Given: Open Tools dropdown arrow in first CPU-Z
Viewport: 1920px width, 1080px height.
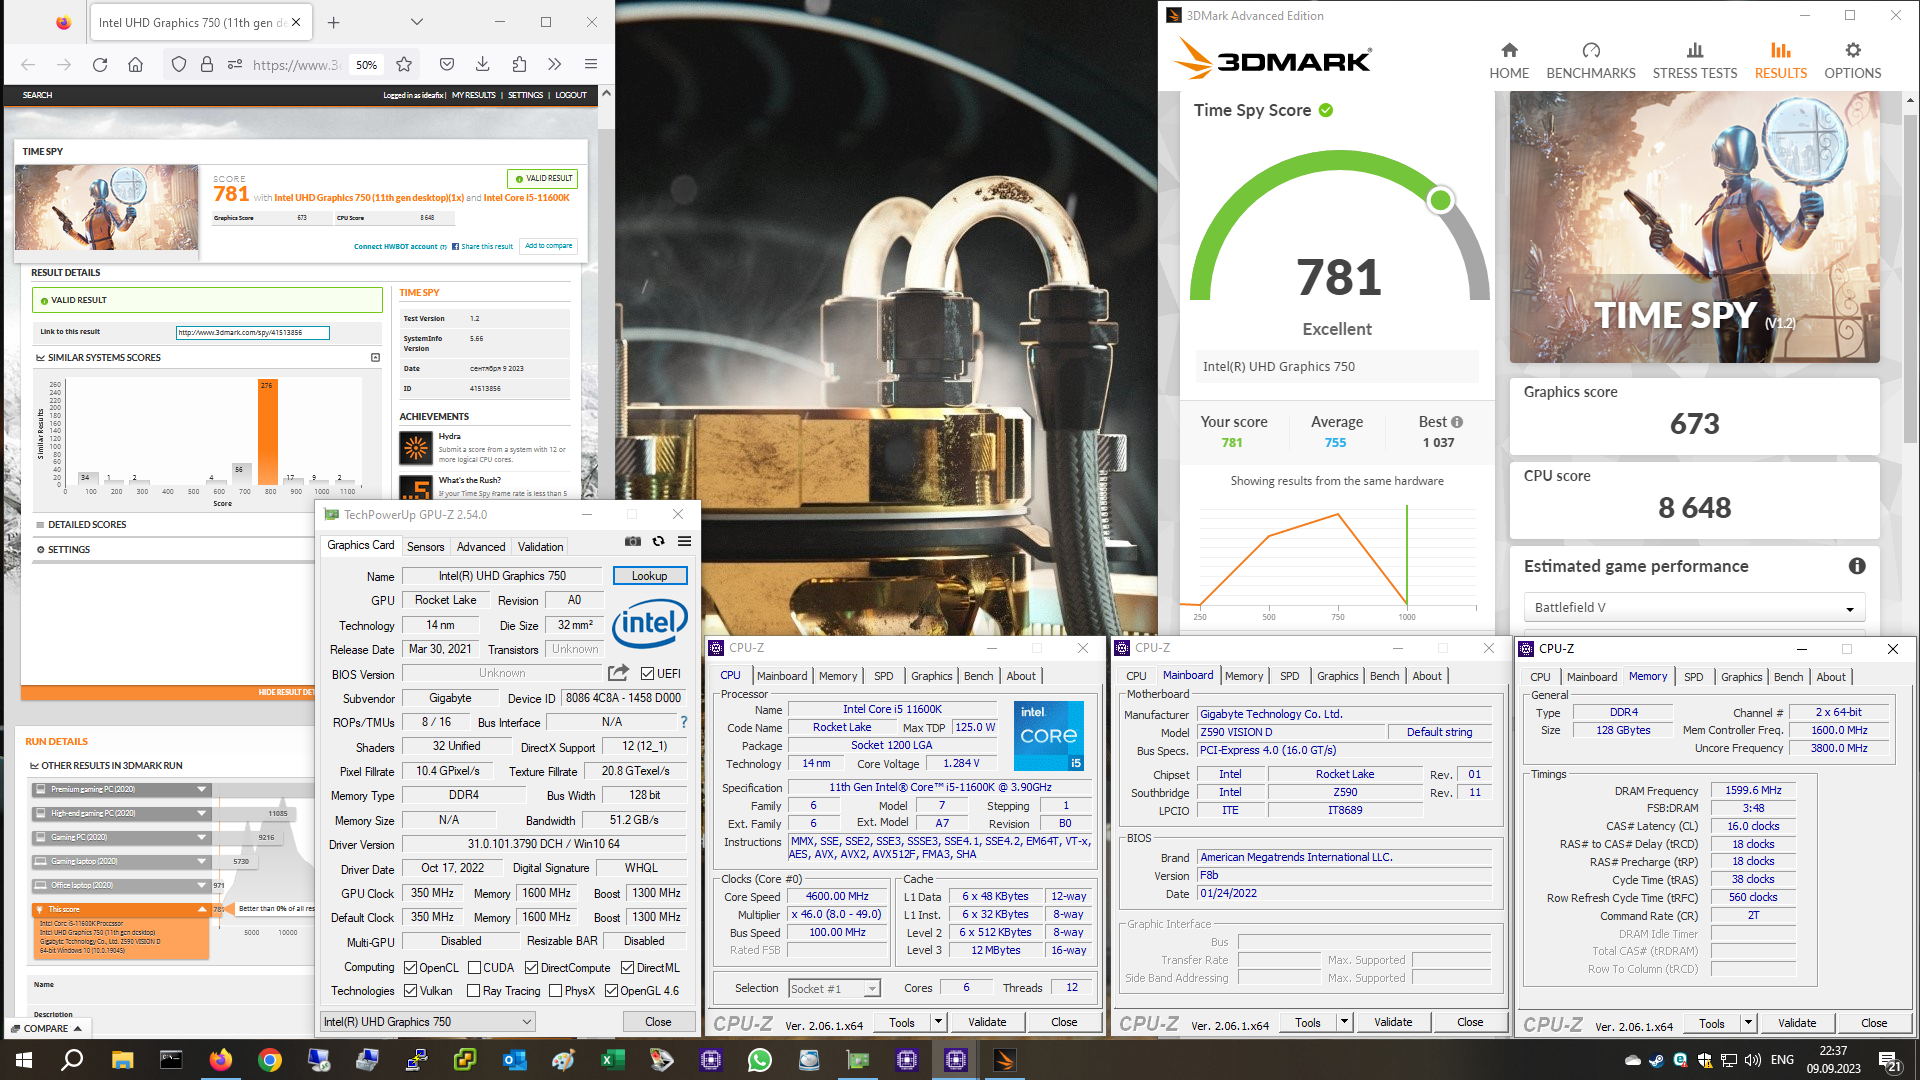Looking at the screenshot, I should click(x=938, y=1022).
